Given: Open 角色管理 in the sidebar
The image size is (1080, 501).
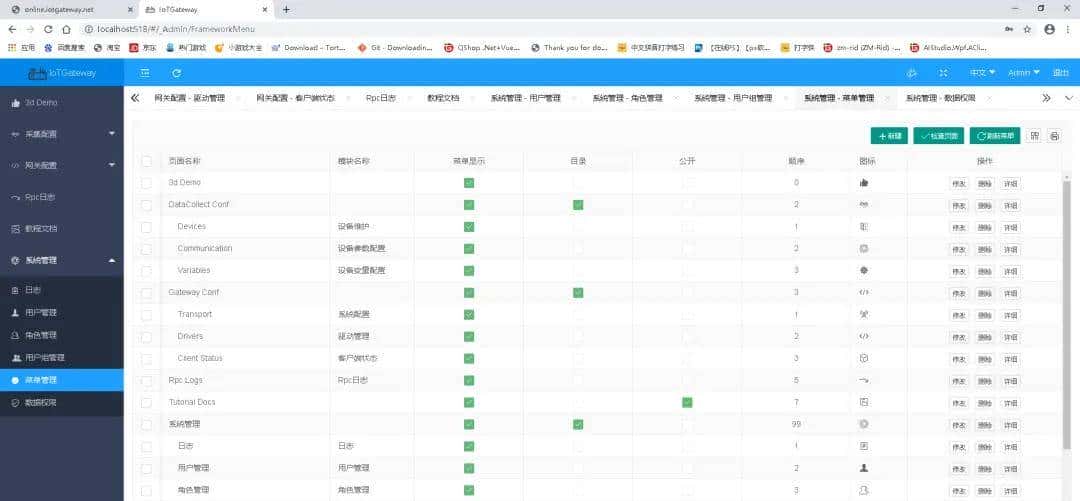Looking at the screenshot, I should pyautogui.click(x=62, y=335).
